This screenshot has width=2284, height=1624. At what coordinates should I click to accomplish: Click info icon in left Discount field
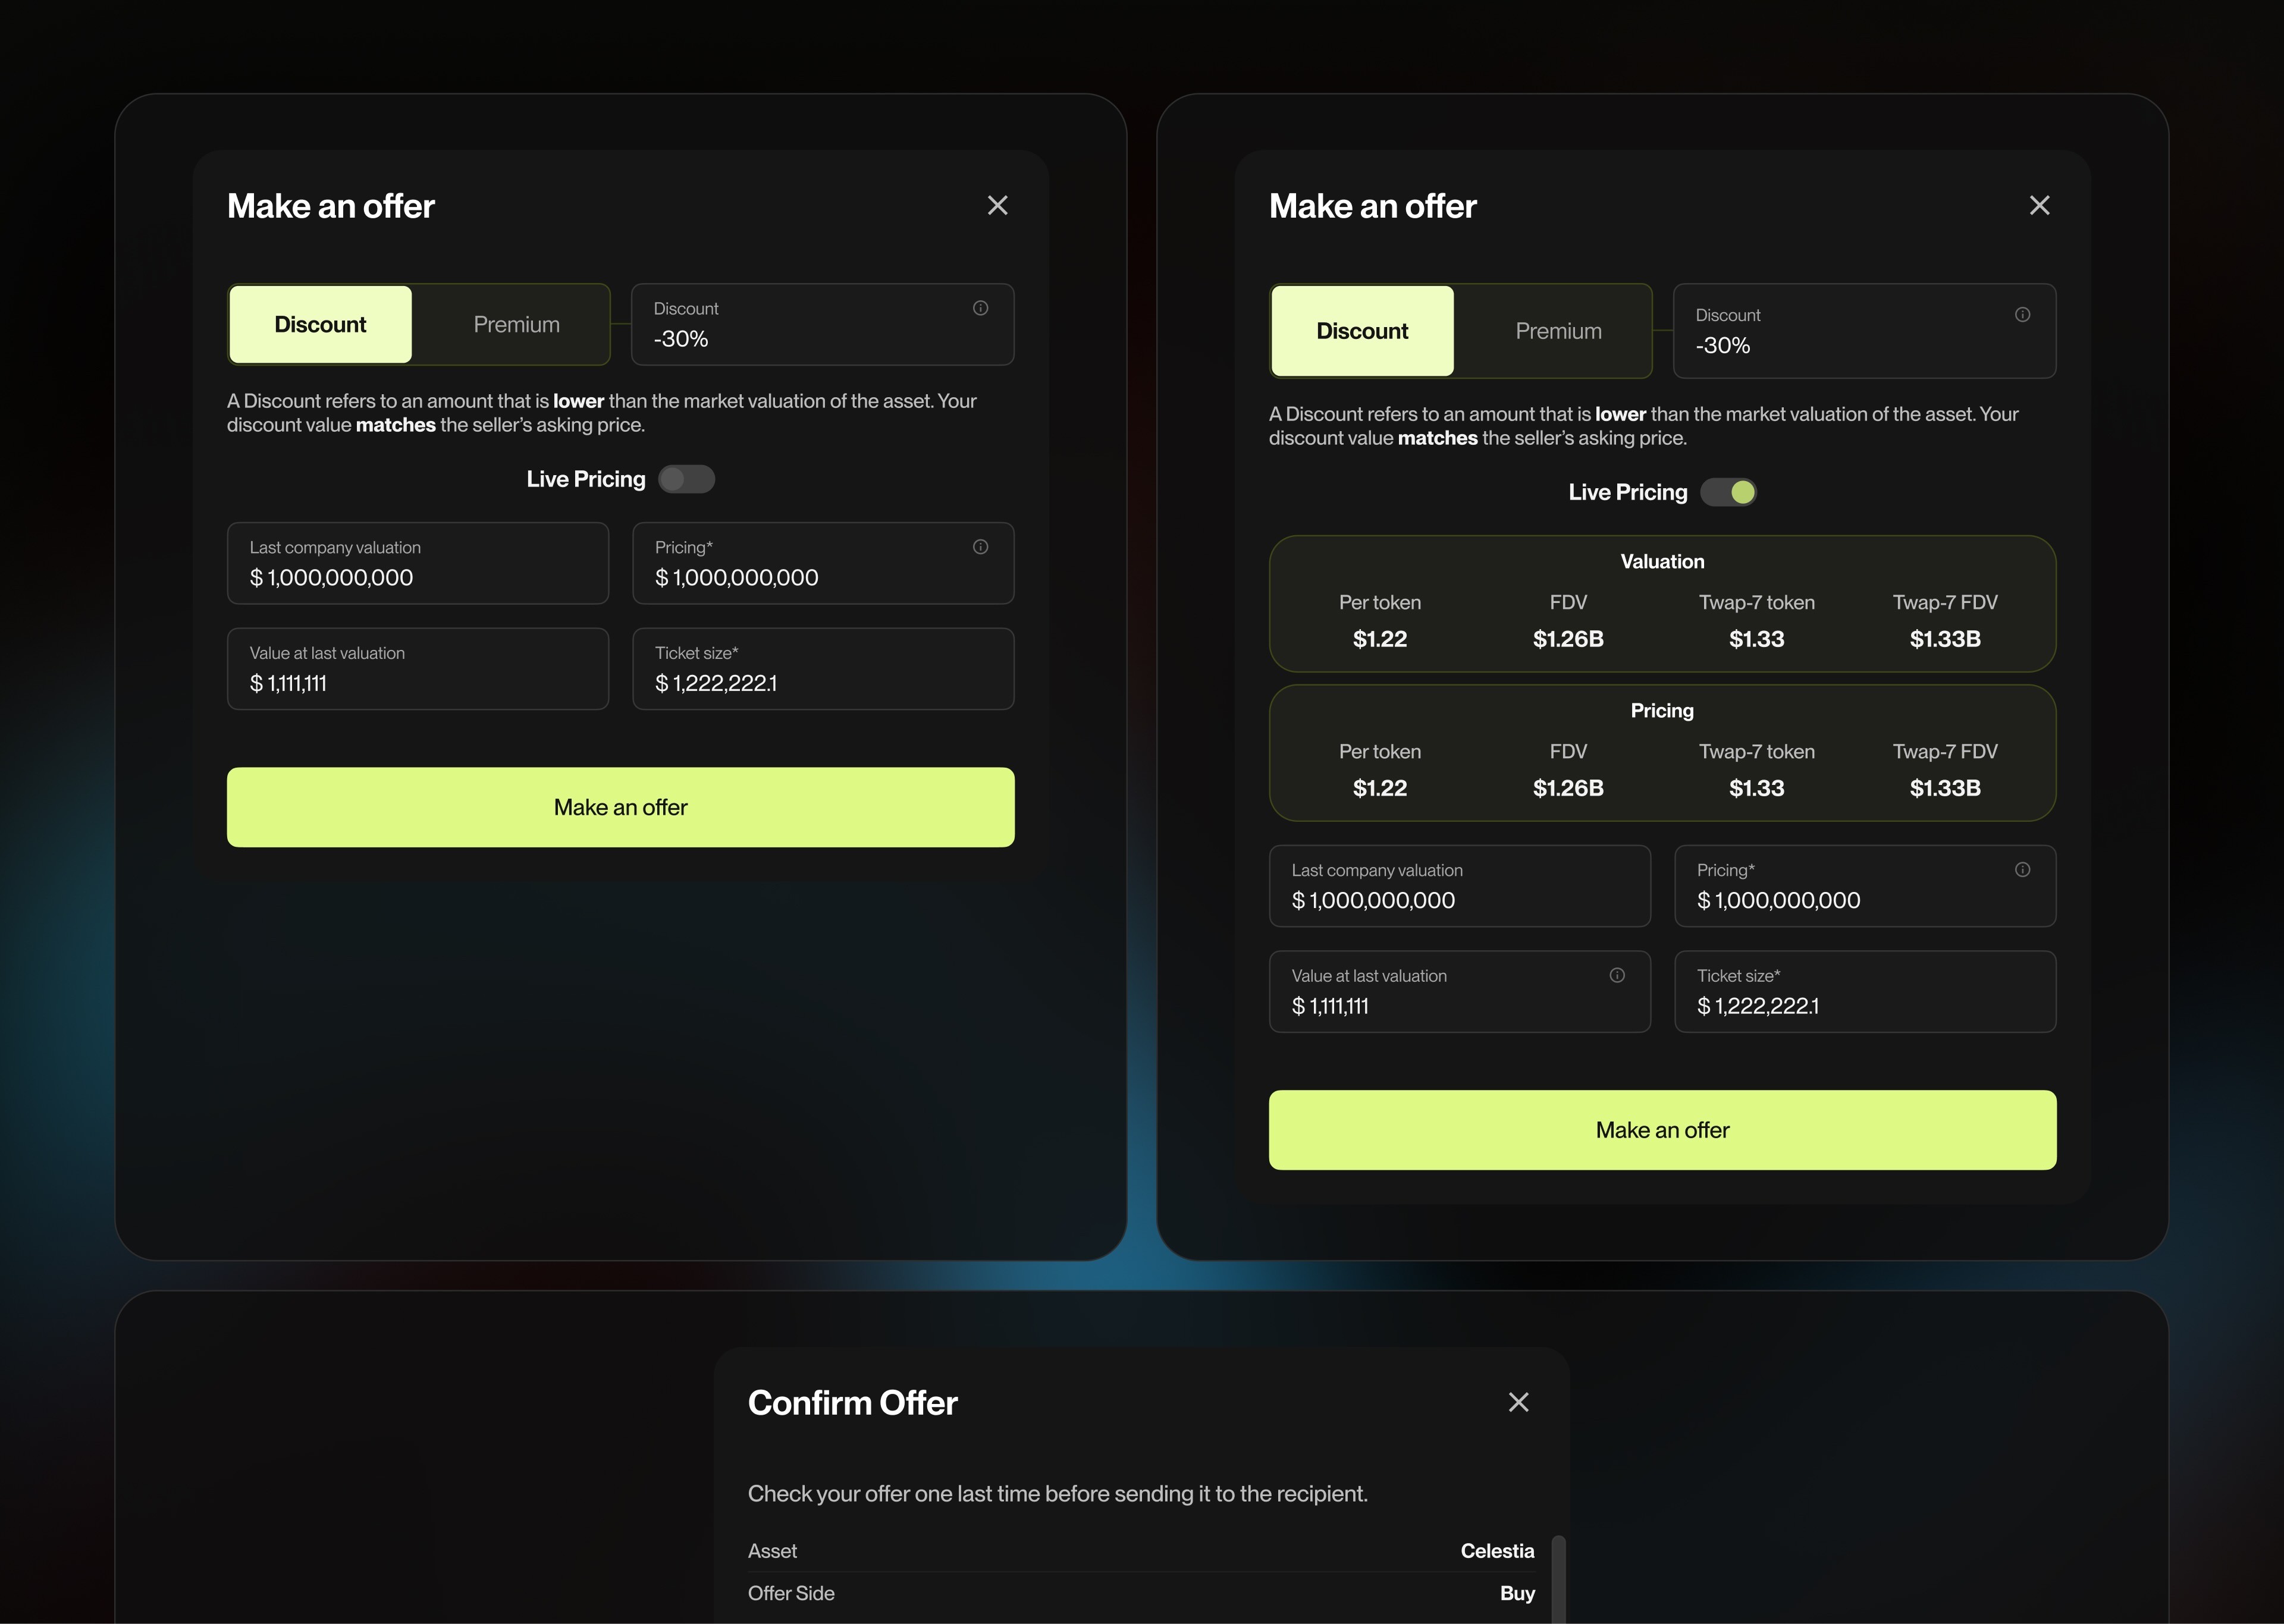point(980,308)
